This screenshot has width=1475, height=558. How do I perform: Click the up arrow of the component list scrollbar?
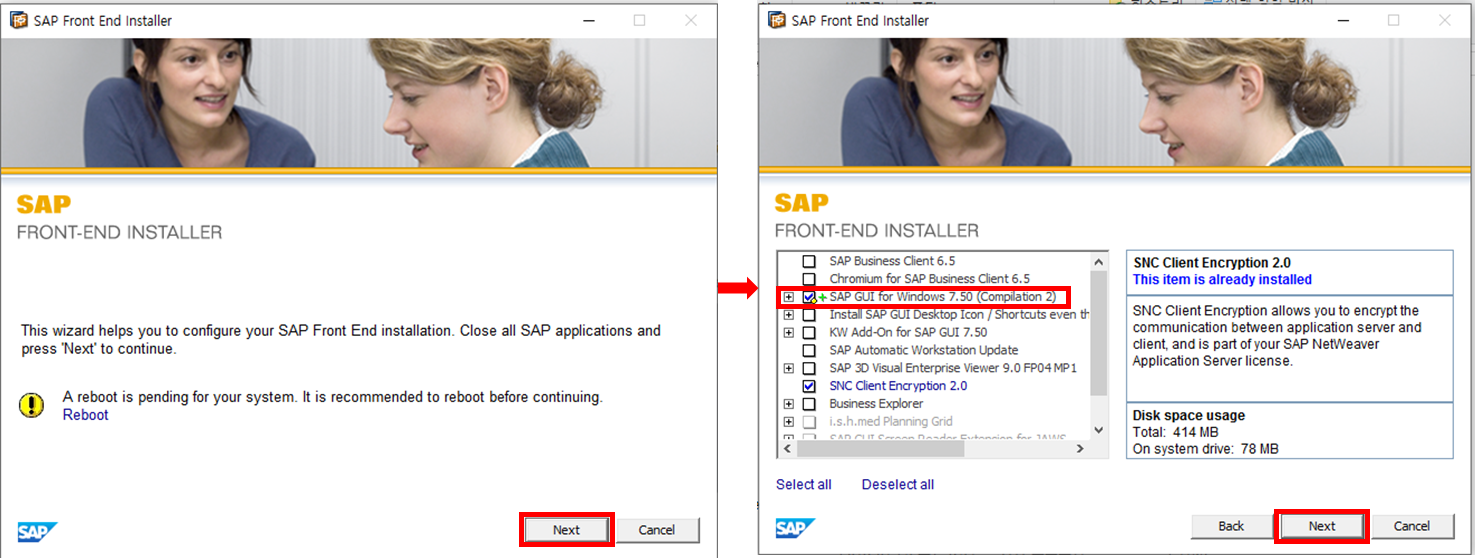[x=1099, y=262]
